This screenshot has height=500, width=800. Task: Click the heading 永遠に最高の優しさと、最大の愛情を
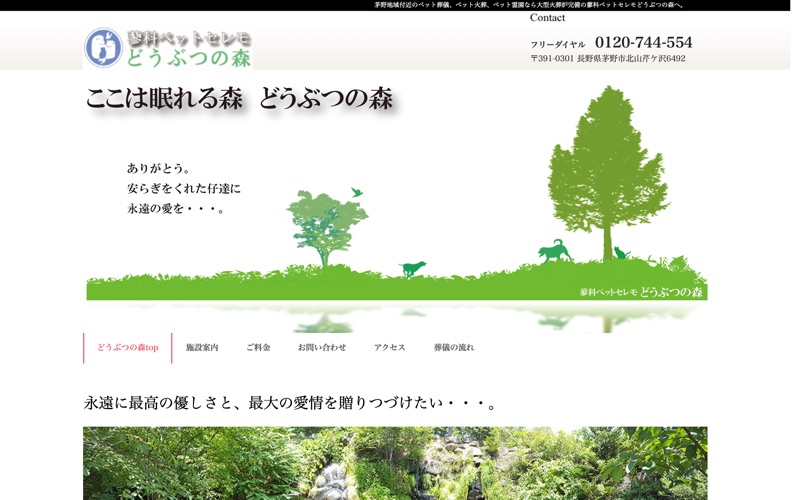coord(290,404)
